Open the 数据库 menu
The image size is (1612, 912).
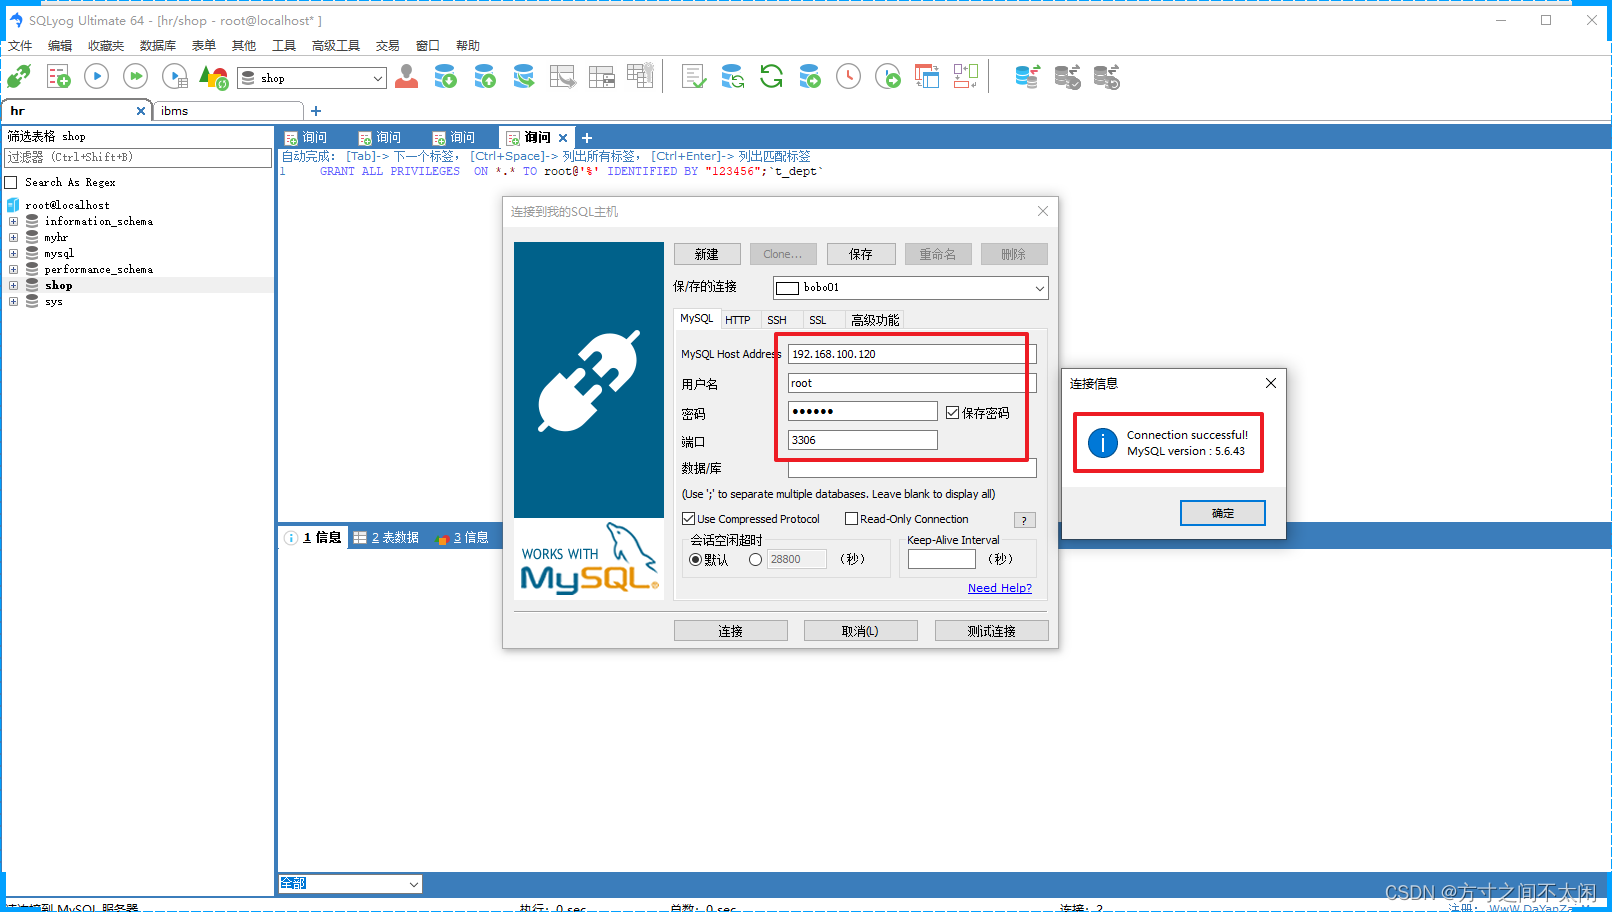click(x=158, y=46)
